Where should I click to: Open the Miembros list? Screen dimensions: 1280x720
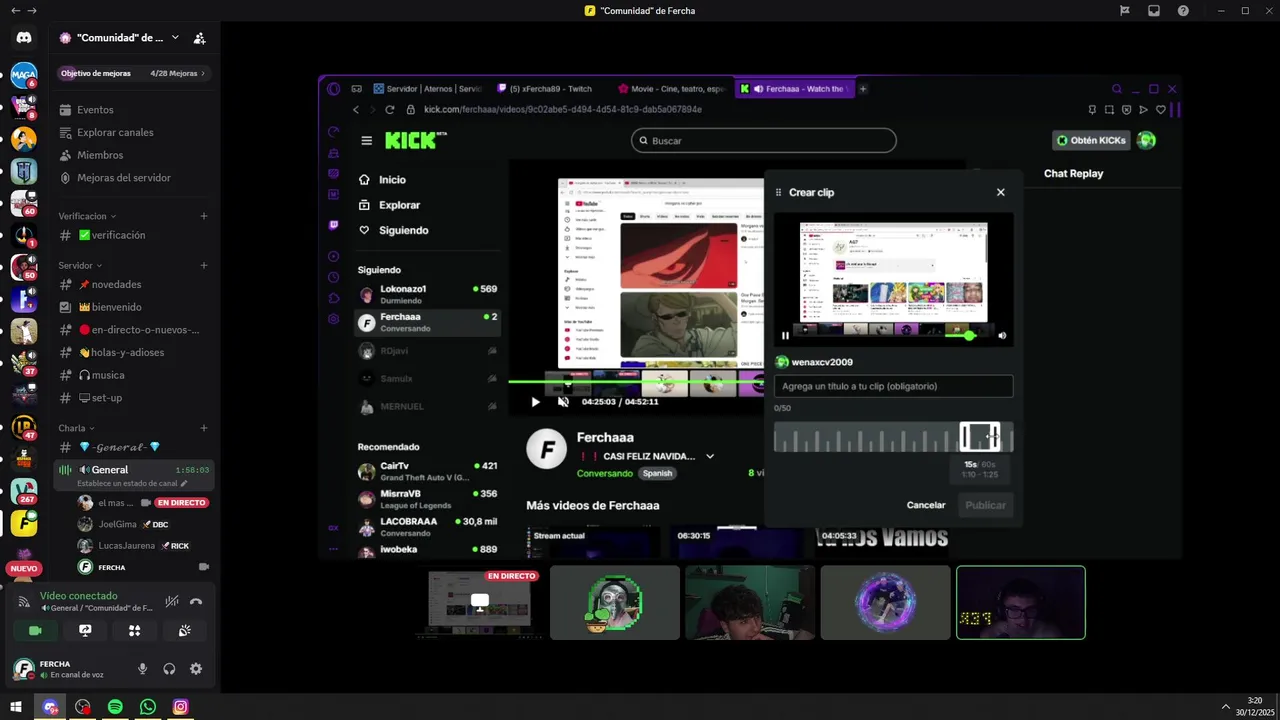[133, 155]
